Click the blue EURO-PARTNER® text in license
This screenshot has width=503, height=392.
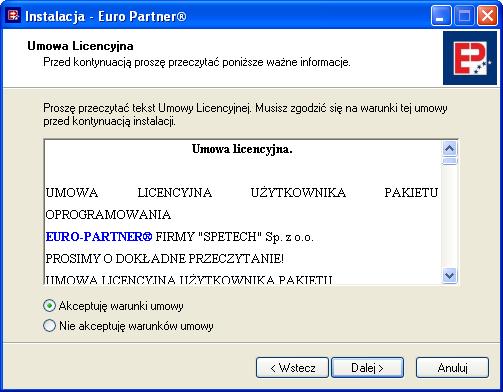pyautogui.click(x=99, y=237)
